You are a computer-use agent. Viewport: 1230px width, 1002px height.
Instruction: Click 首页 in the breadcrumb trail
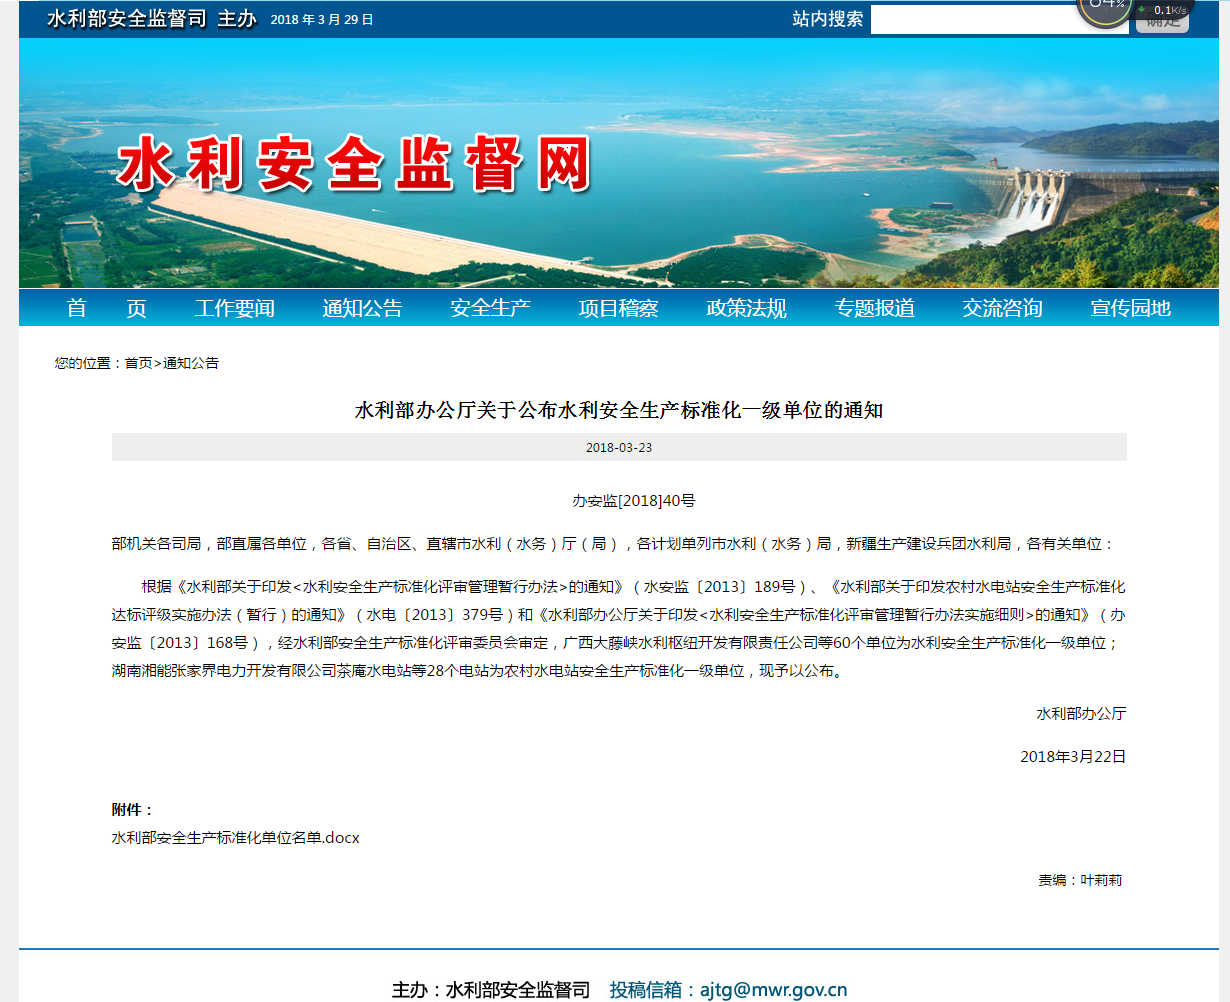tap(138, 363)
